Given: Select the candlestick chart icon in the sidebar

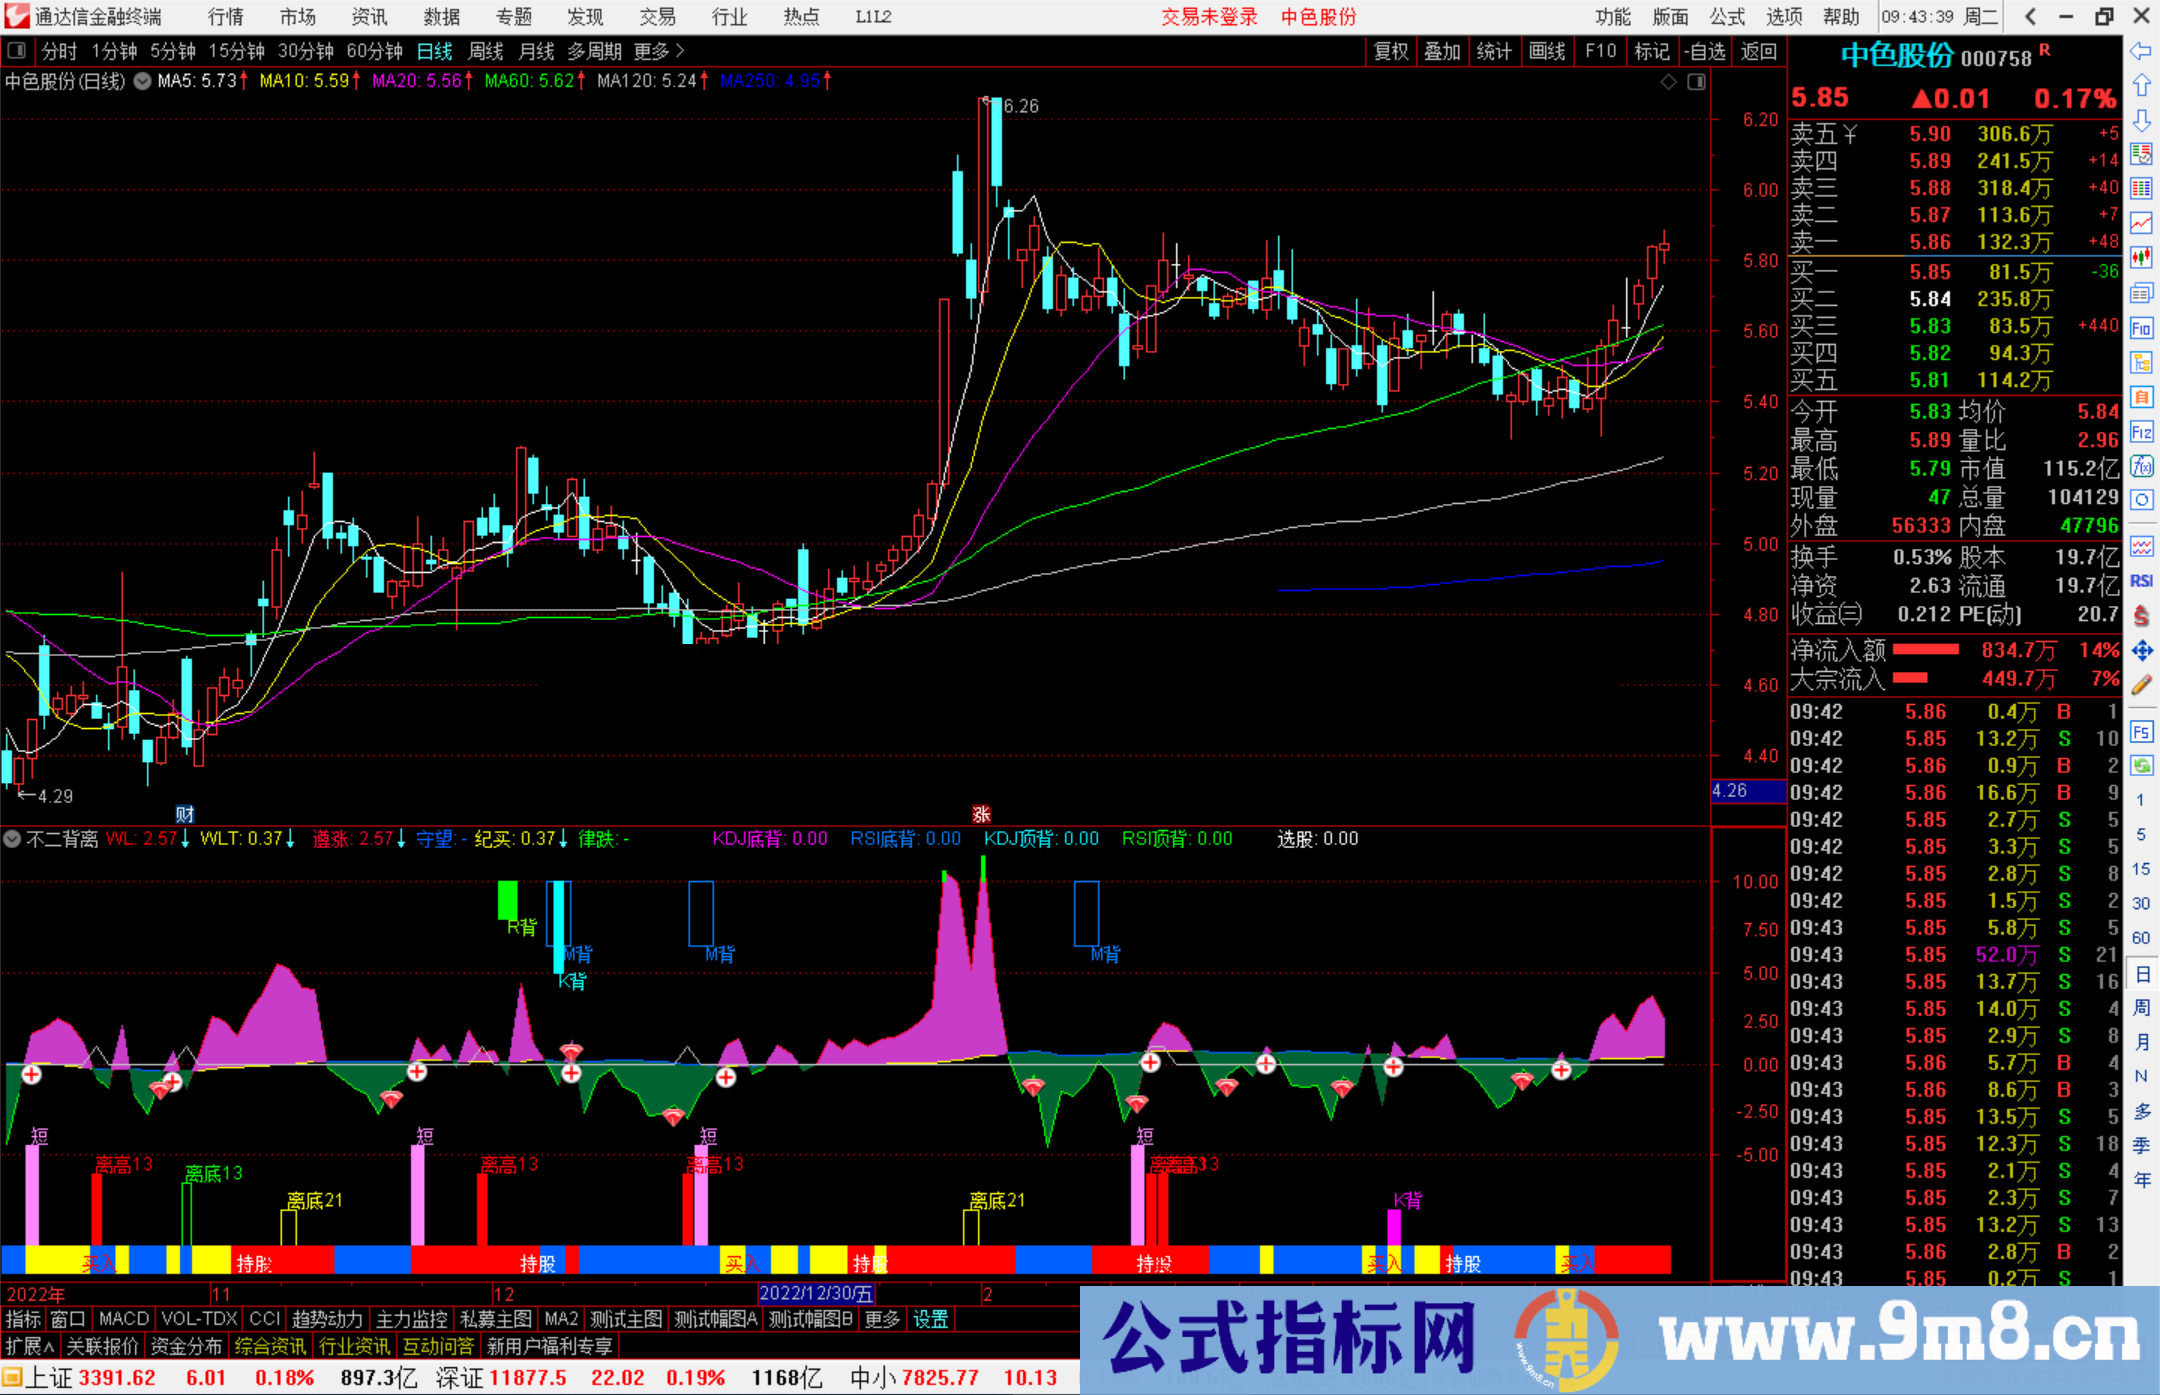Looking at the screenshot, I should pos(2141,258).
